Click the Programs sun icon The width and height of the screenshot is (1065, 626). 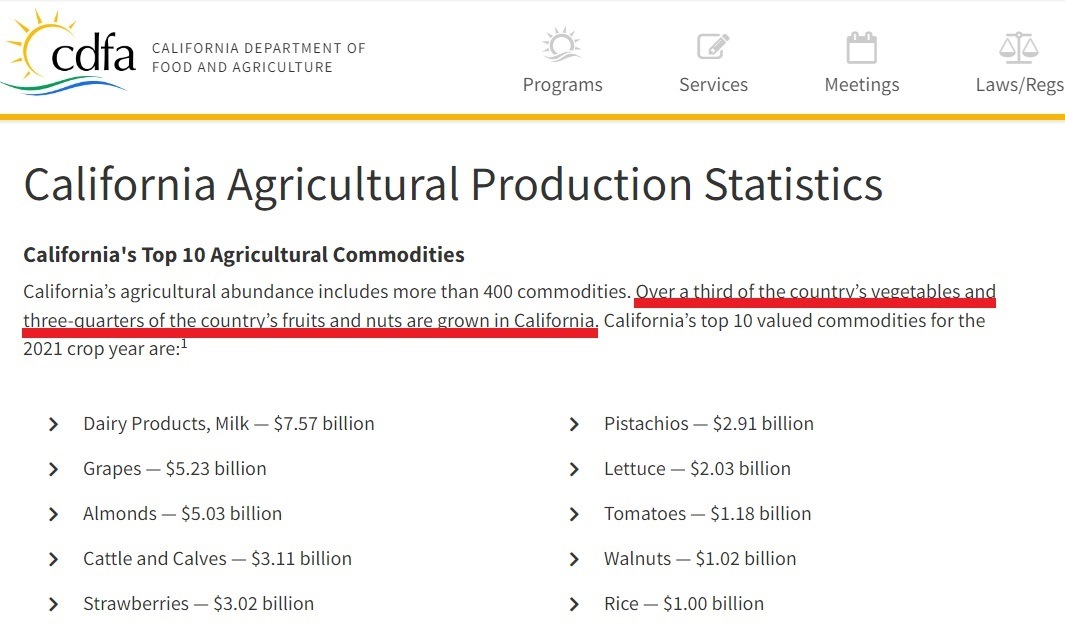pos(562,46)
